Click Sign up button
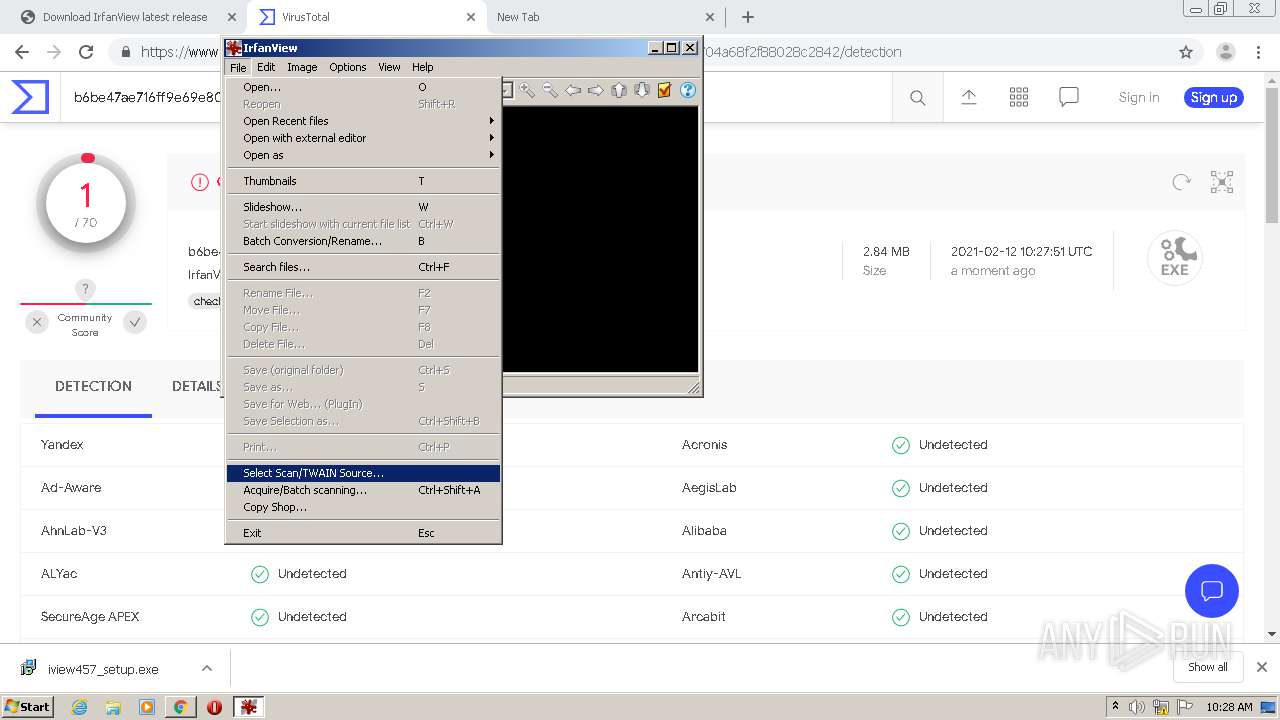1280x720 pixels. tap(1214, 97)
